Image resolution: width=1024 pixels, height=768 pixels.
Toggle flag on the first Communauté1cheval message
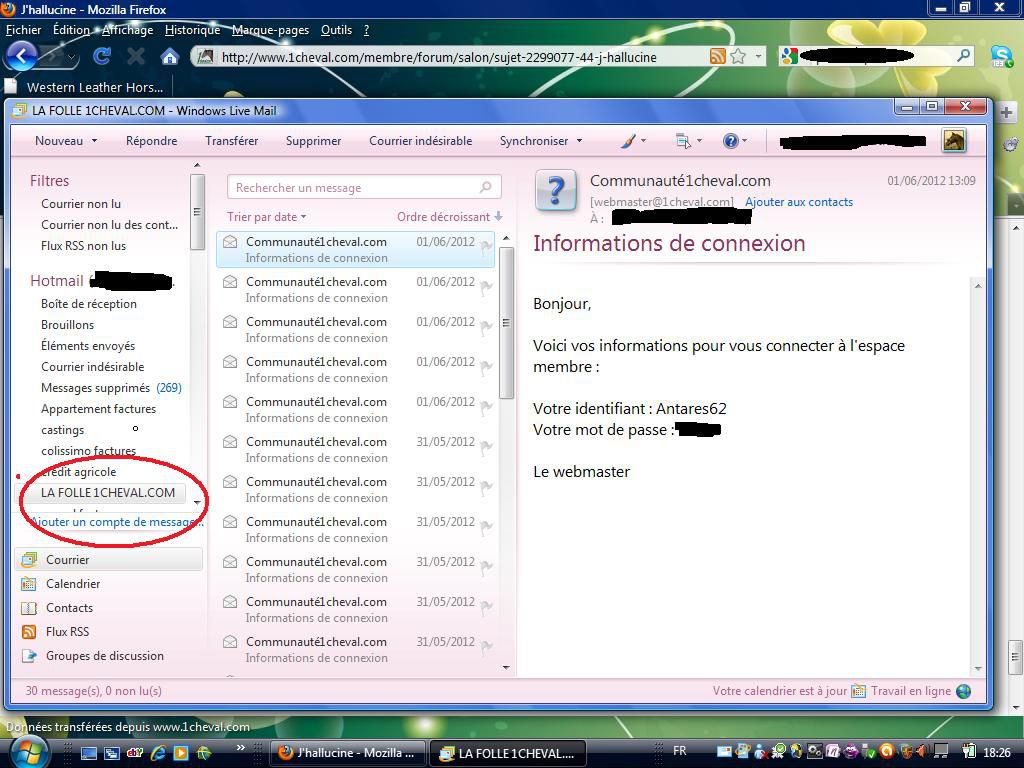(486, 247)
